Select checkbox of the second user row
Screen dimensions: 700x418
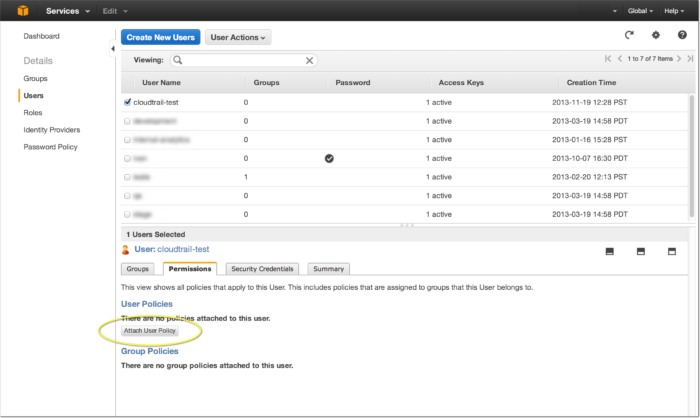point(127,121)
